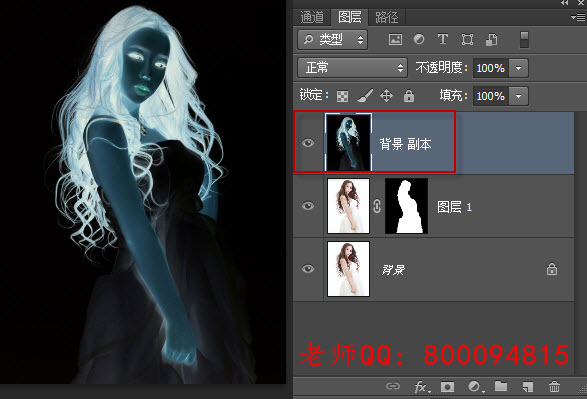This screenshot has height=399, width=587.
Task: Toggle lock position move icon
Action: pyautogui.click(x=386, y=96)
